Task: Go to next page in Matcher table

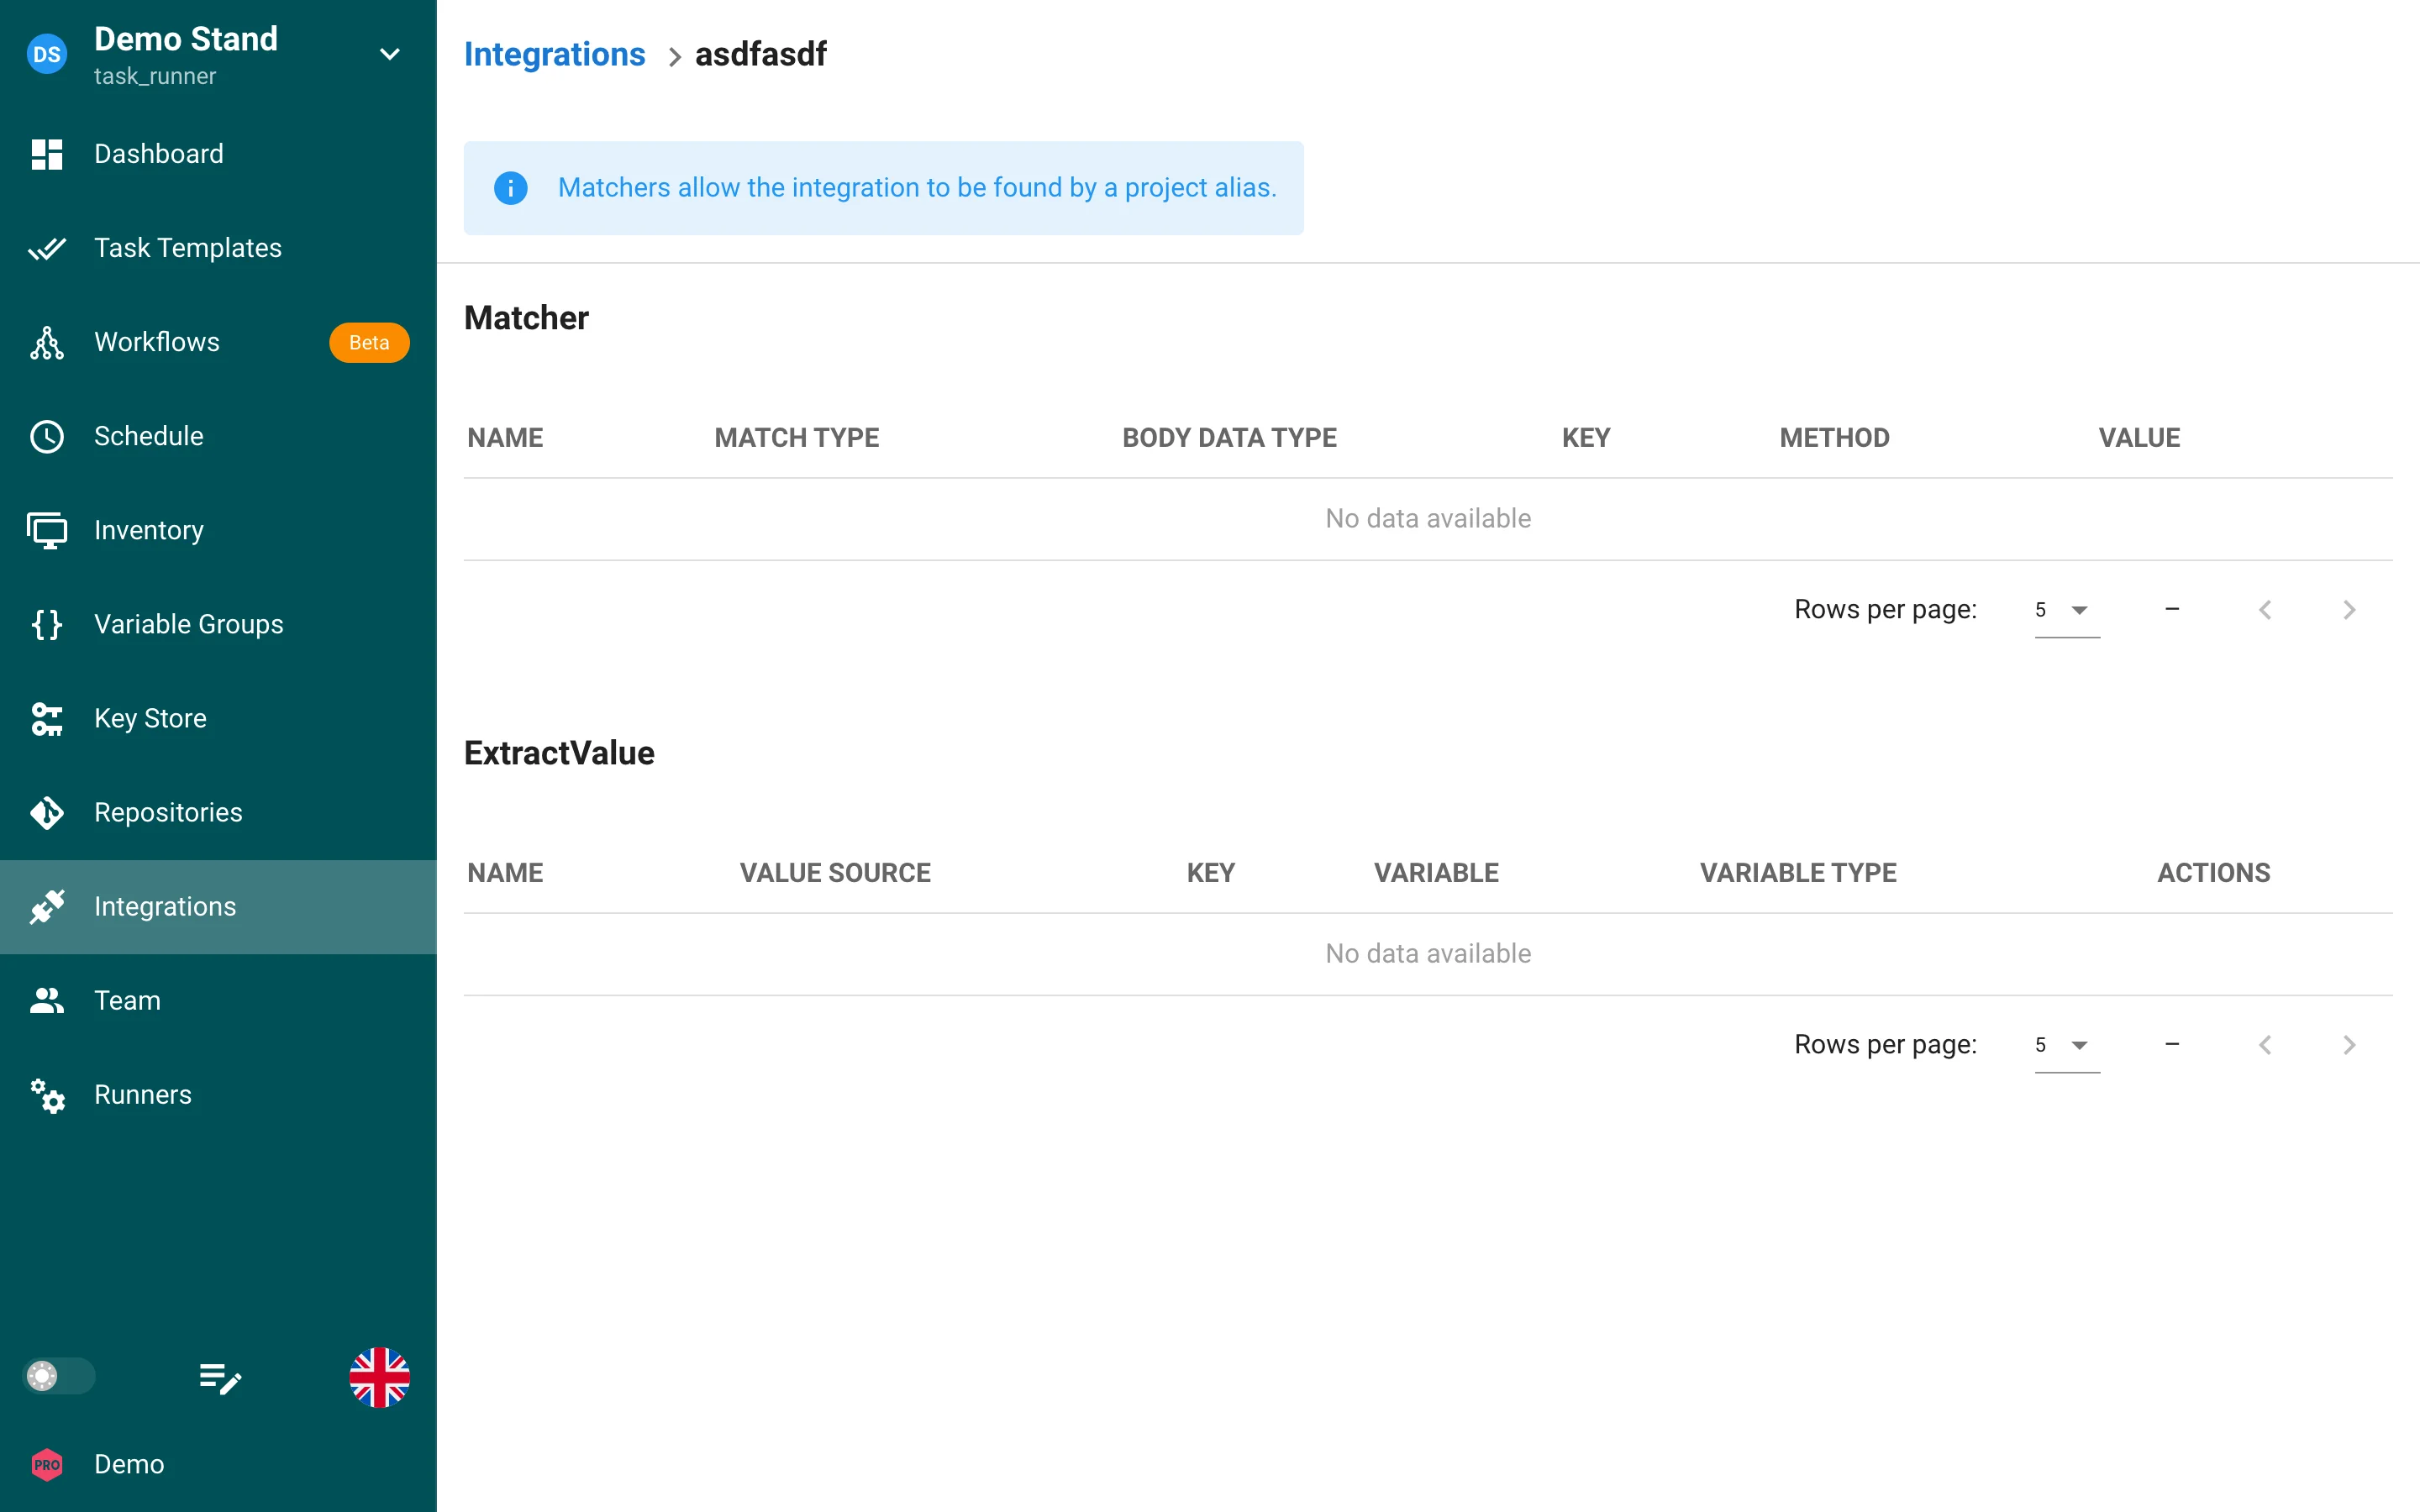Action: pyautogui.click(x=2349, y=610)
